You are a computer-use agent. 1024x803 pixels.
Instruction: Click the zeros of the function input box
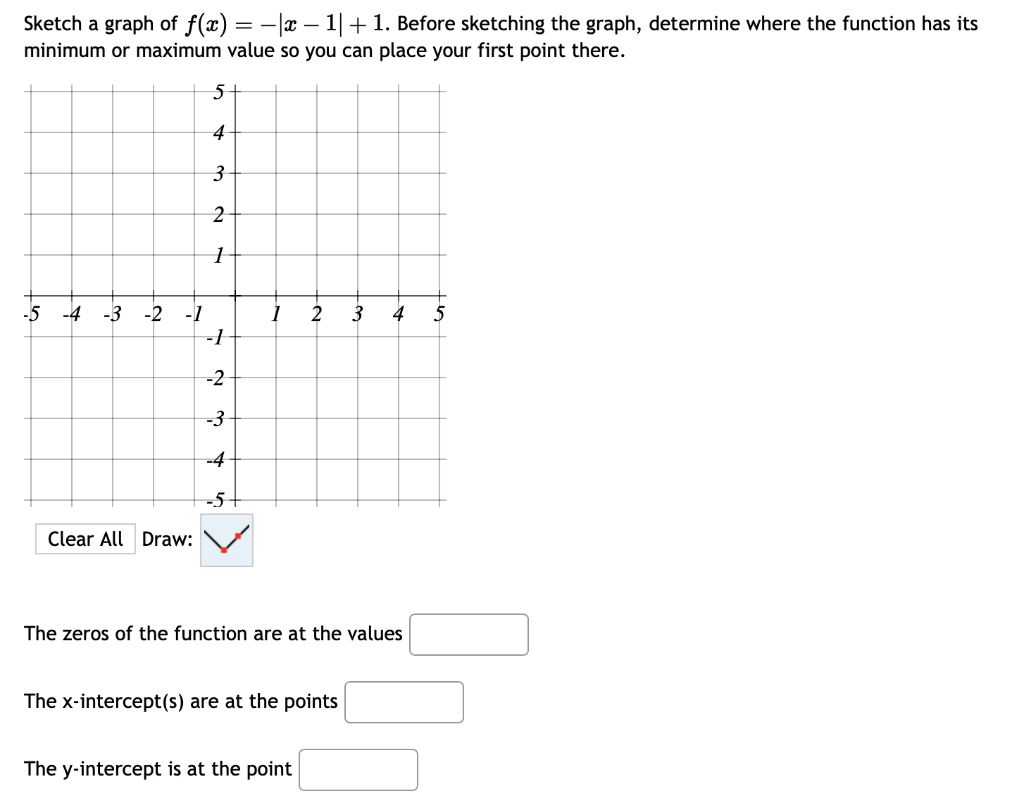pos(468,634)
